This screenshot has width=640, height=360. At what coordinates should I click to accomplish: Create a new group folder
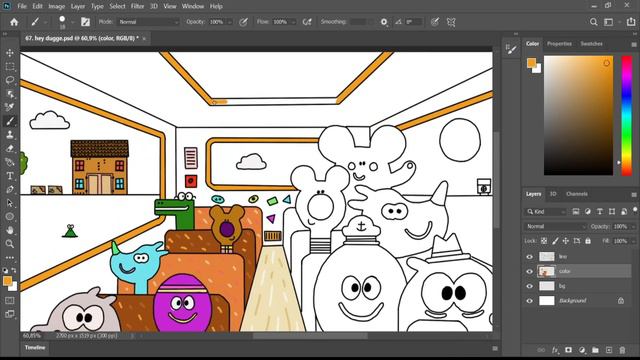click(596, 350)
